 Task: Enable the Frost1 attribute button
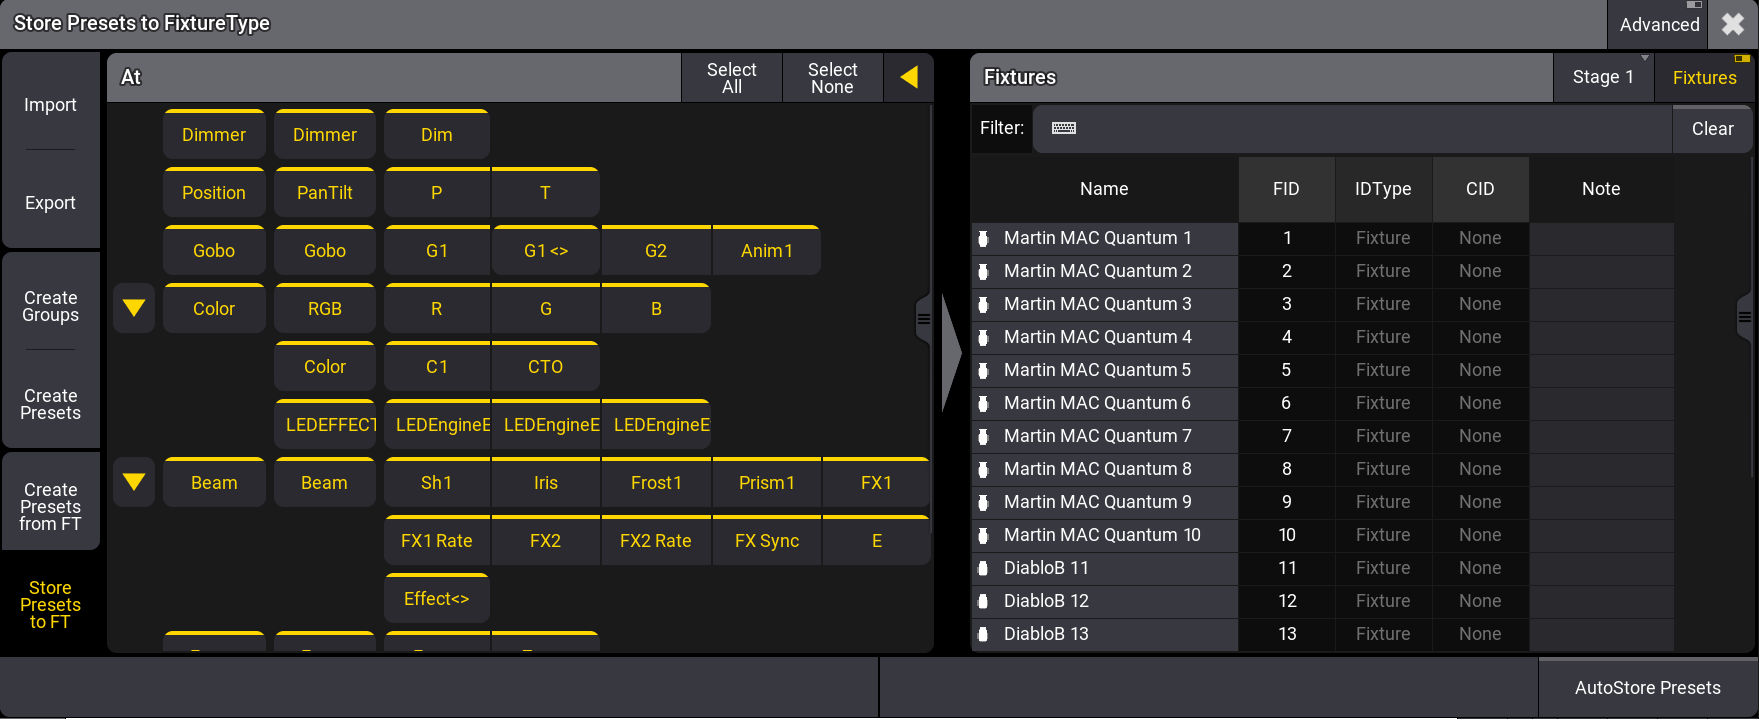tap(656, 483)
